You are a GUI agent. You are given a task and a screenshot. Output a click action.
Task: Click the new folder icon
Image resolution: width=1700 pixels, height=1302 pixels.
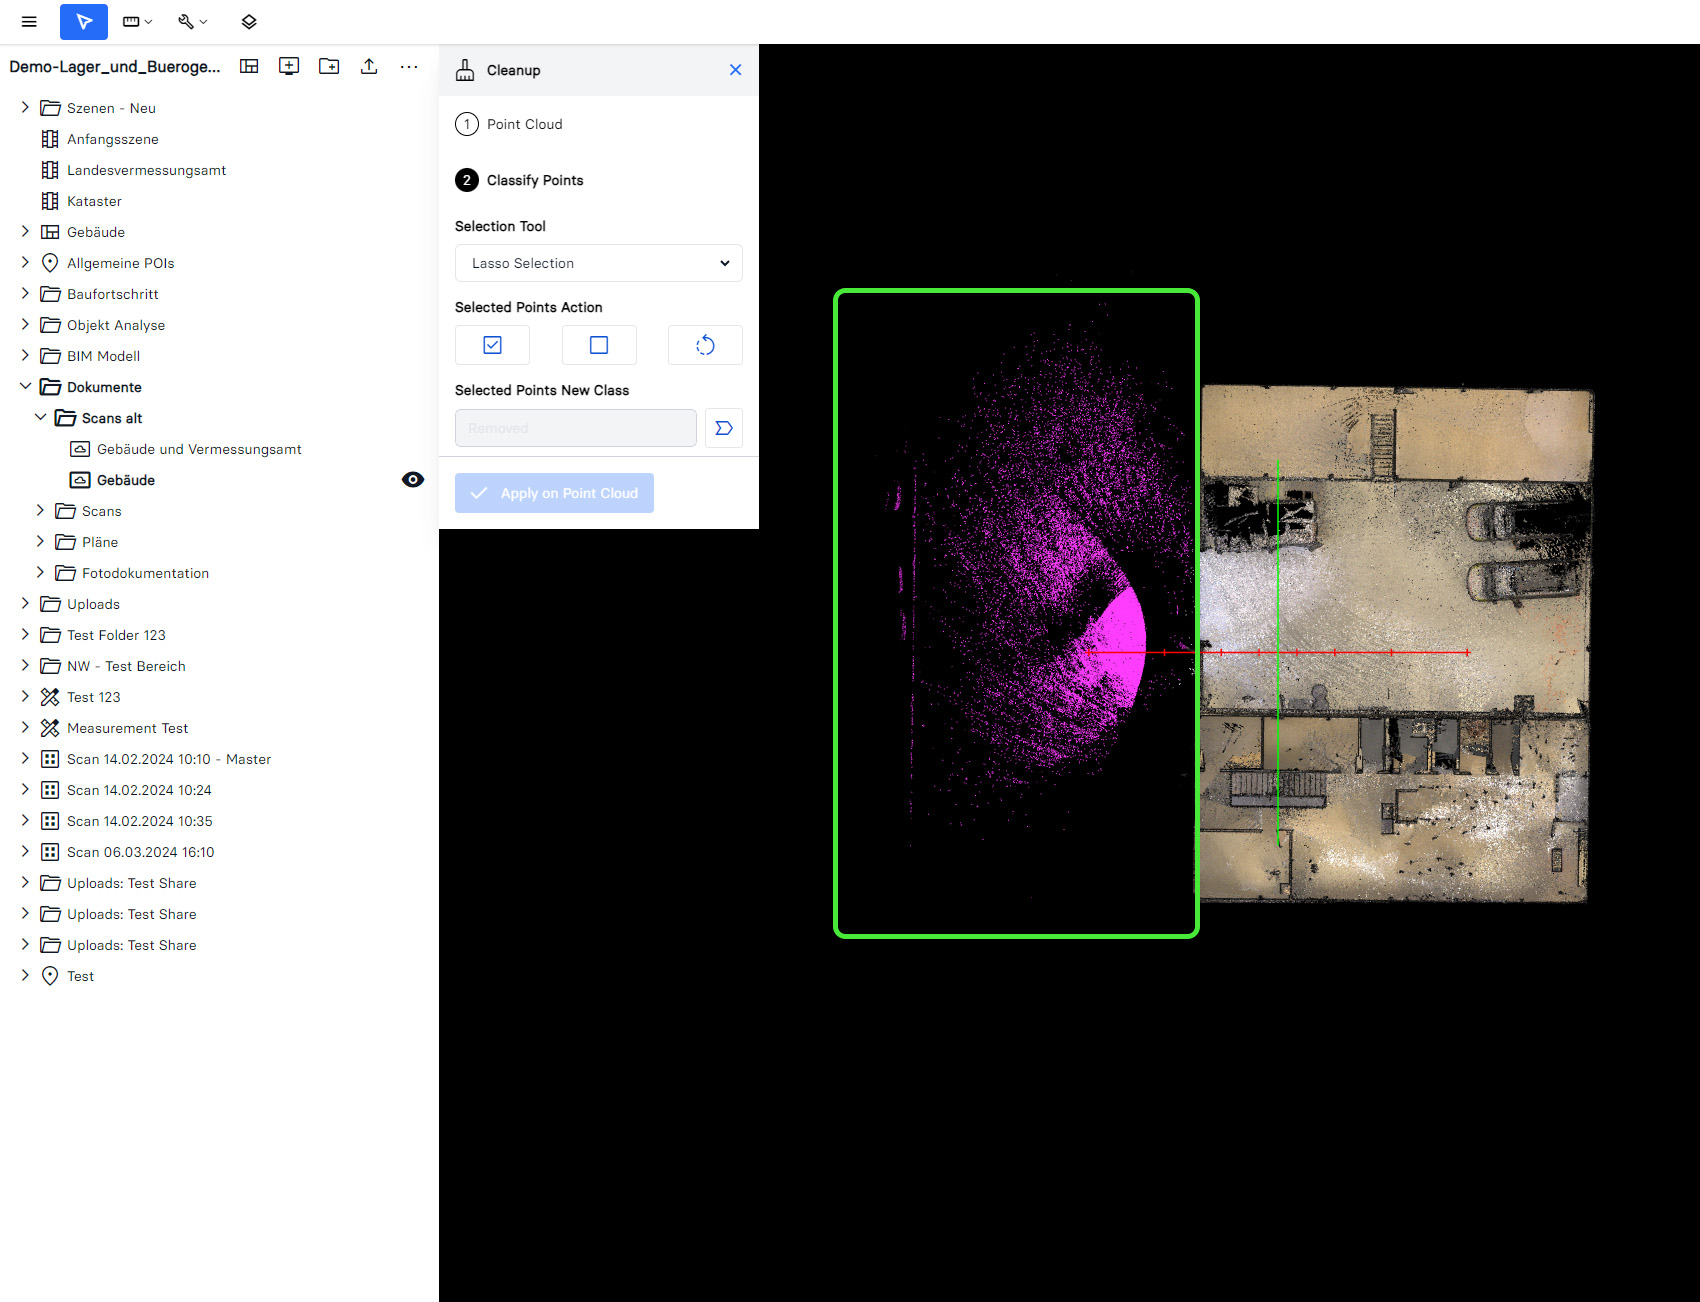(329, 66)
